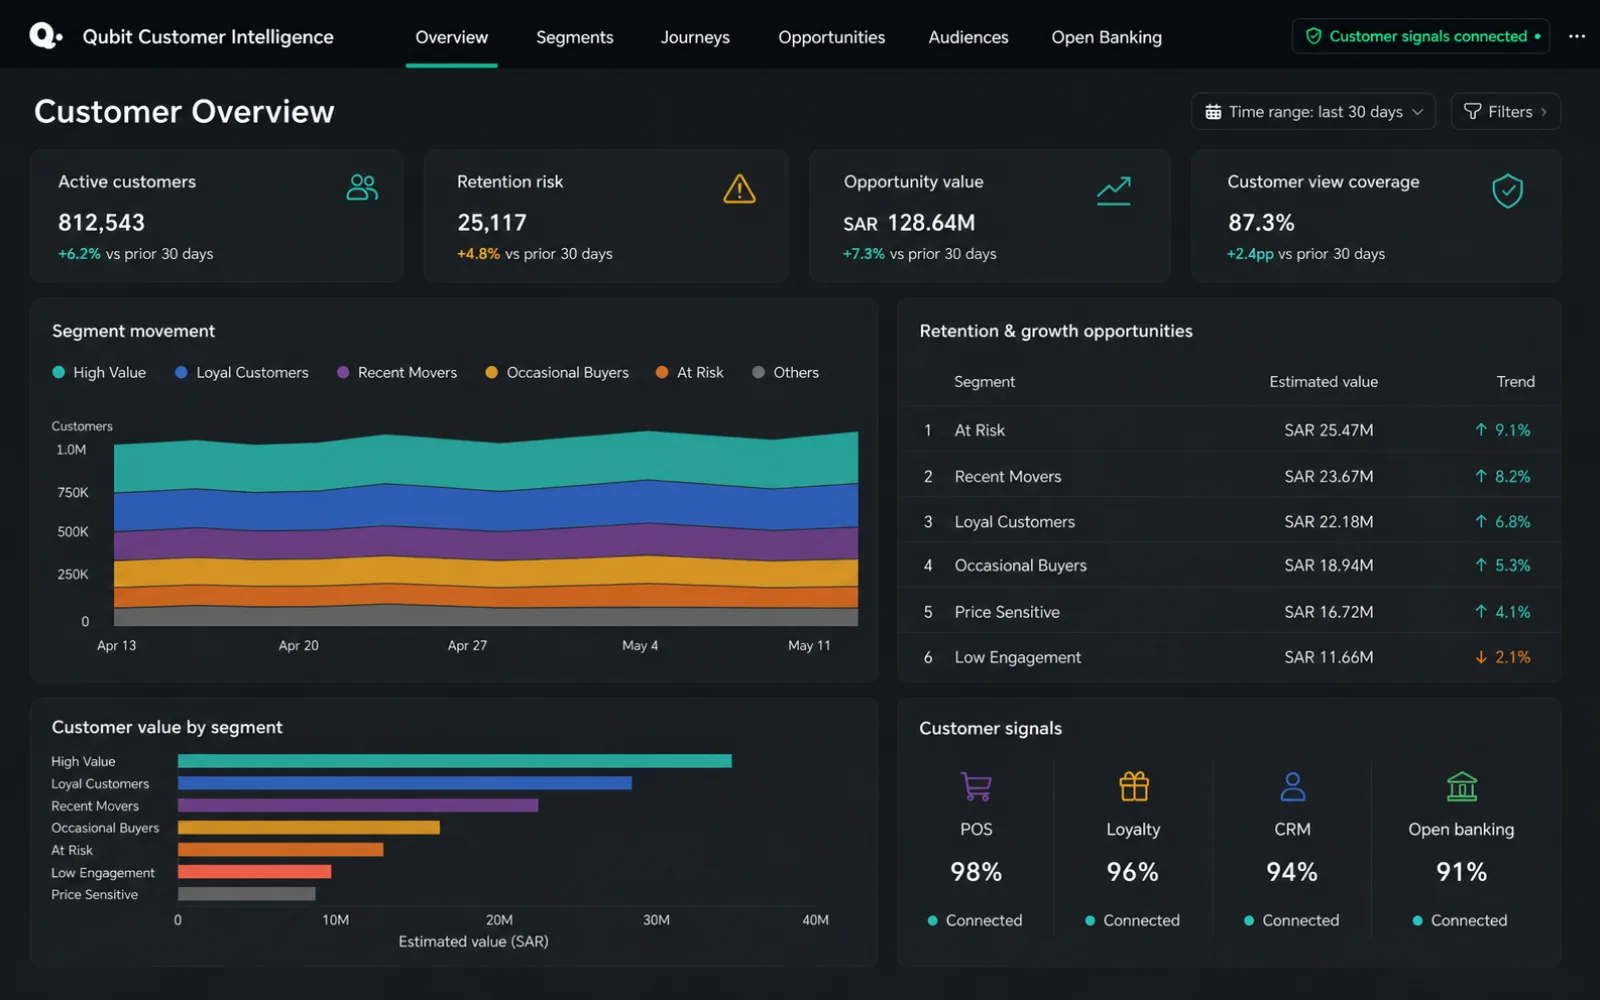Screen dimensions: 1600x1000
Task: Click POS Connected status dot
Action: pyautogui.click(x=932, y=920)
